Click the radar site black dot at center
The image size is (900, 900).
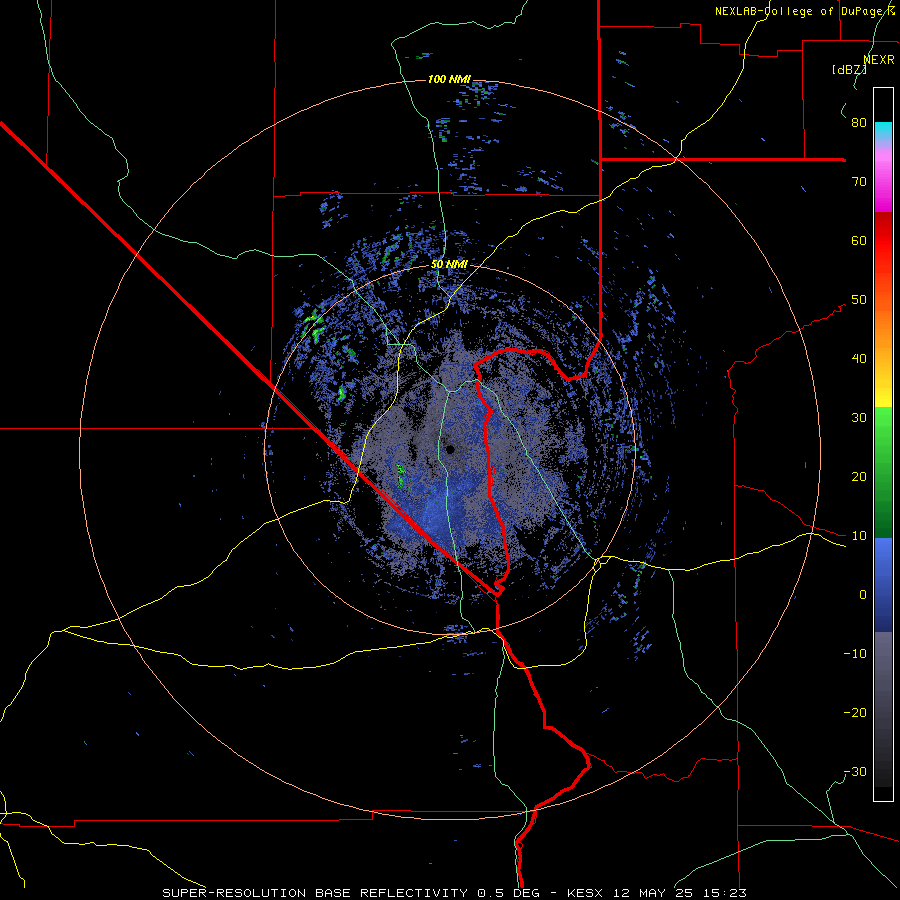(450, 449)
